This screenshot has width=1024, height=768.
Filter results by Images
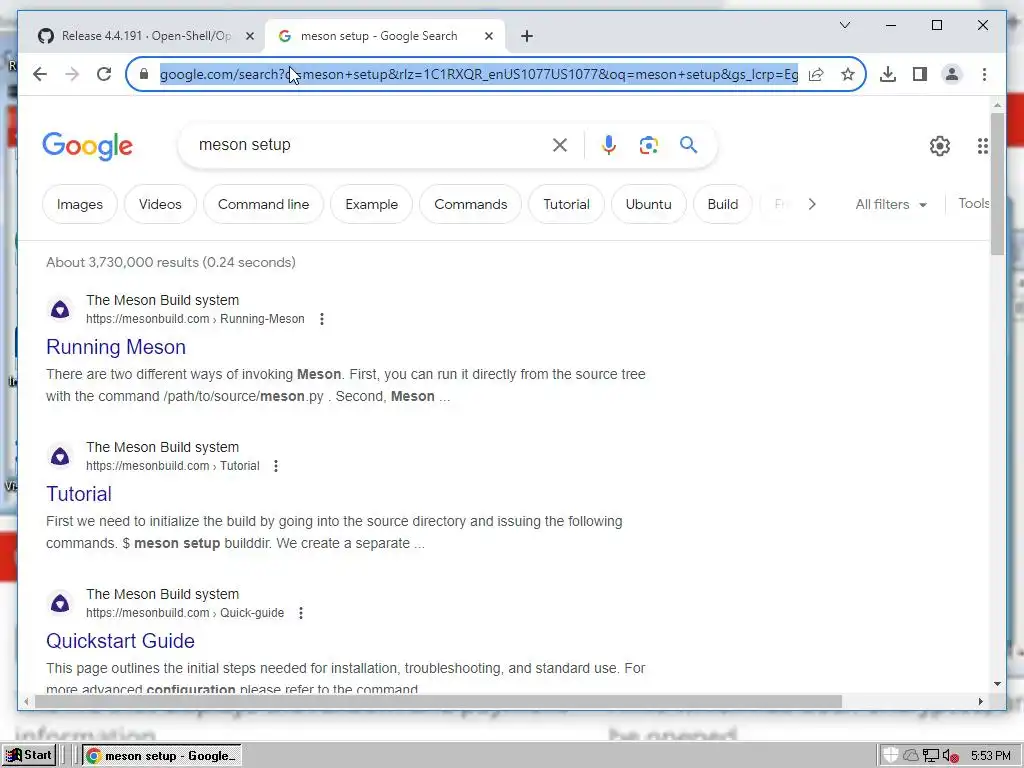click(80, 204)
